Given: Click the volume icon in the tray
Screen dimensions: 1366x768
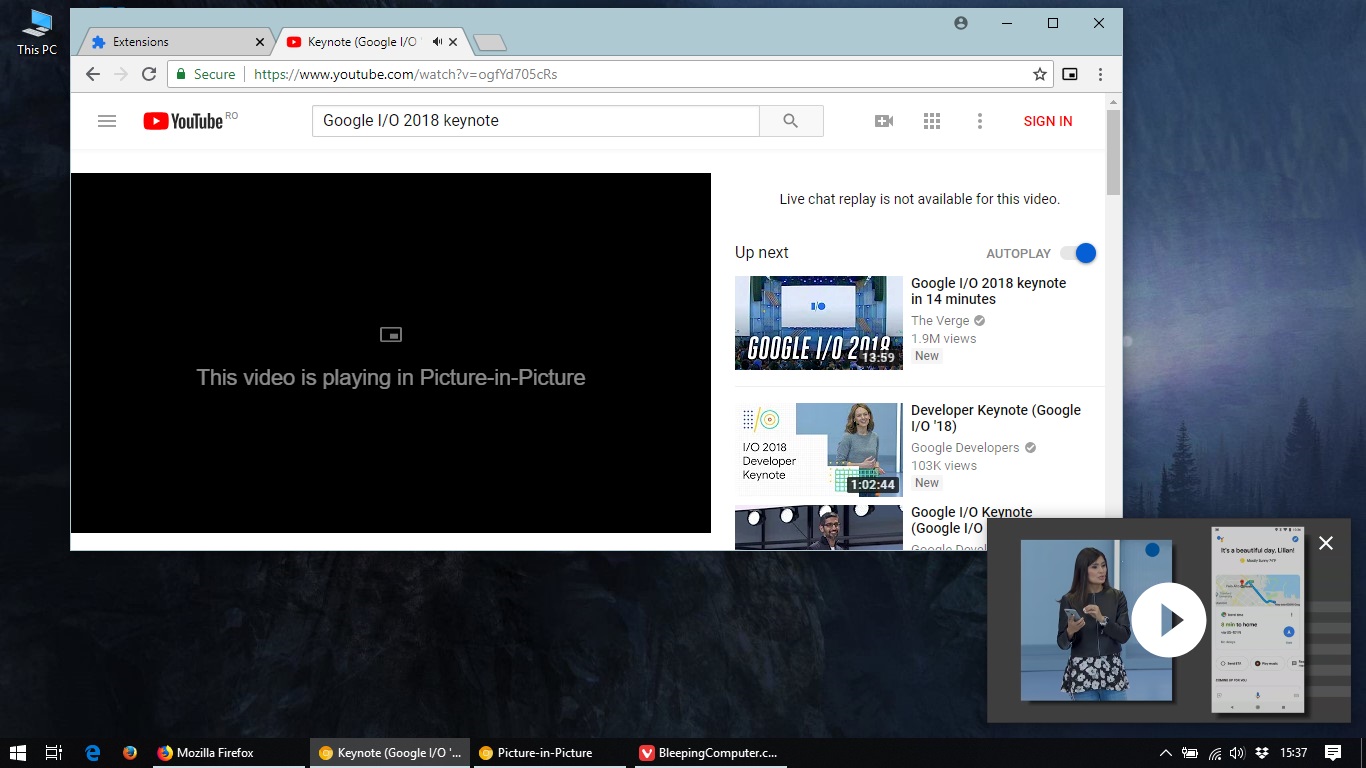Looking at the screenshot, I should point(1238,753).
